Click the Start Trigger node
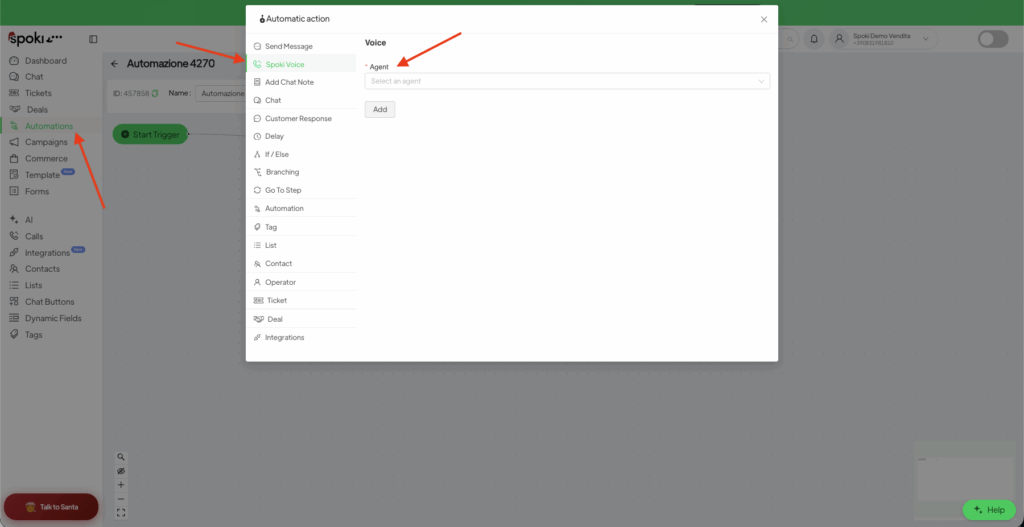The image size is (1024, 527). tap(150, 134)
